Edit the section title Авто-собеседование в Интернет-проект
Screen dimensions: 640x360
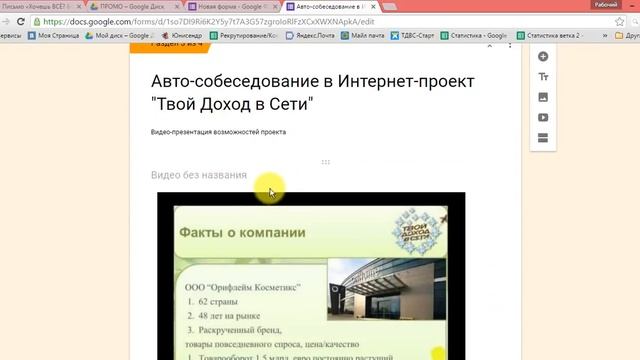coord(313,93)
